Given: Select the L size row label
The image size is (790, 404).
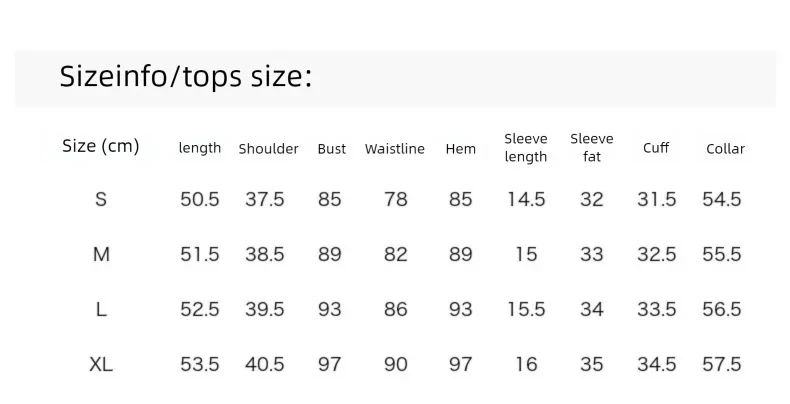Looking at the screenshot, I should tap(101, 309).
